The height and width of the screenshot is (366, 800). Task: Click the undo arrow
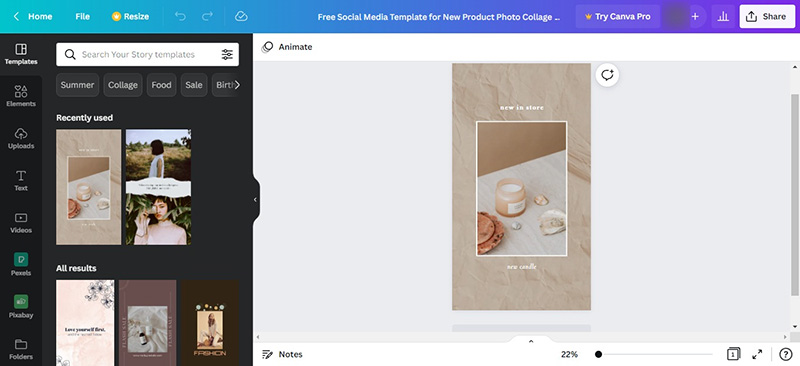pyautogui.click(x=180, y=16)
